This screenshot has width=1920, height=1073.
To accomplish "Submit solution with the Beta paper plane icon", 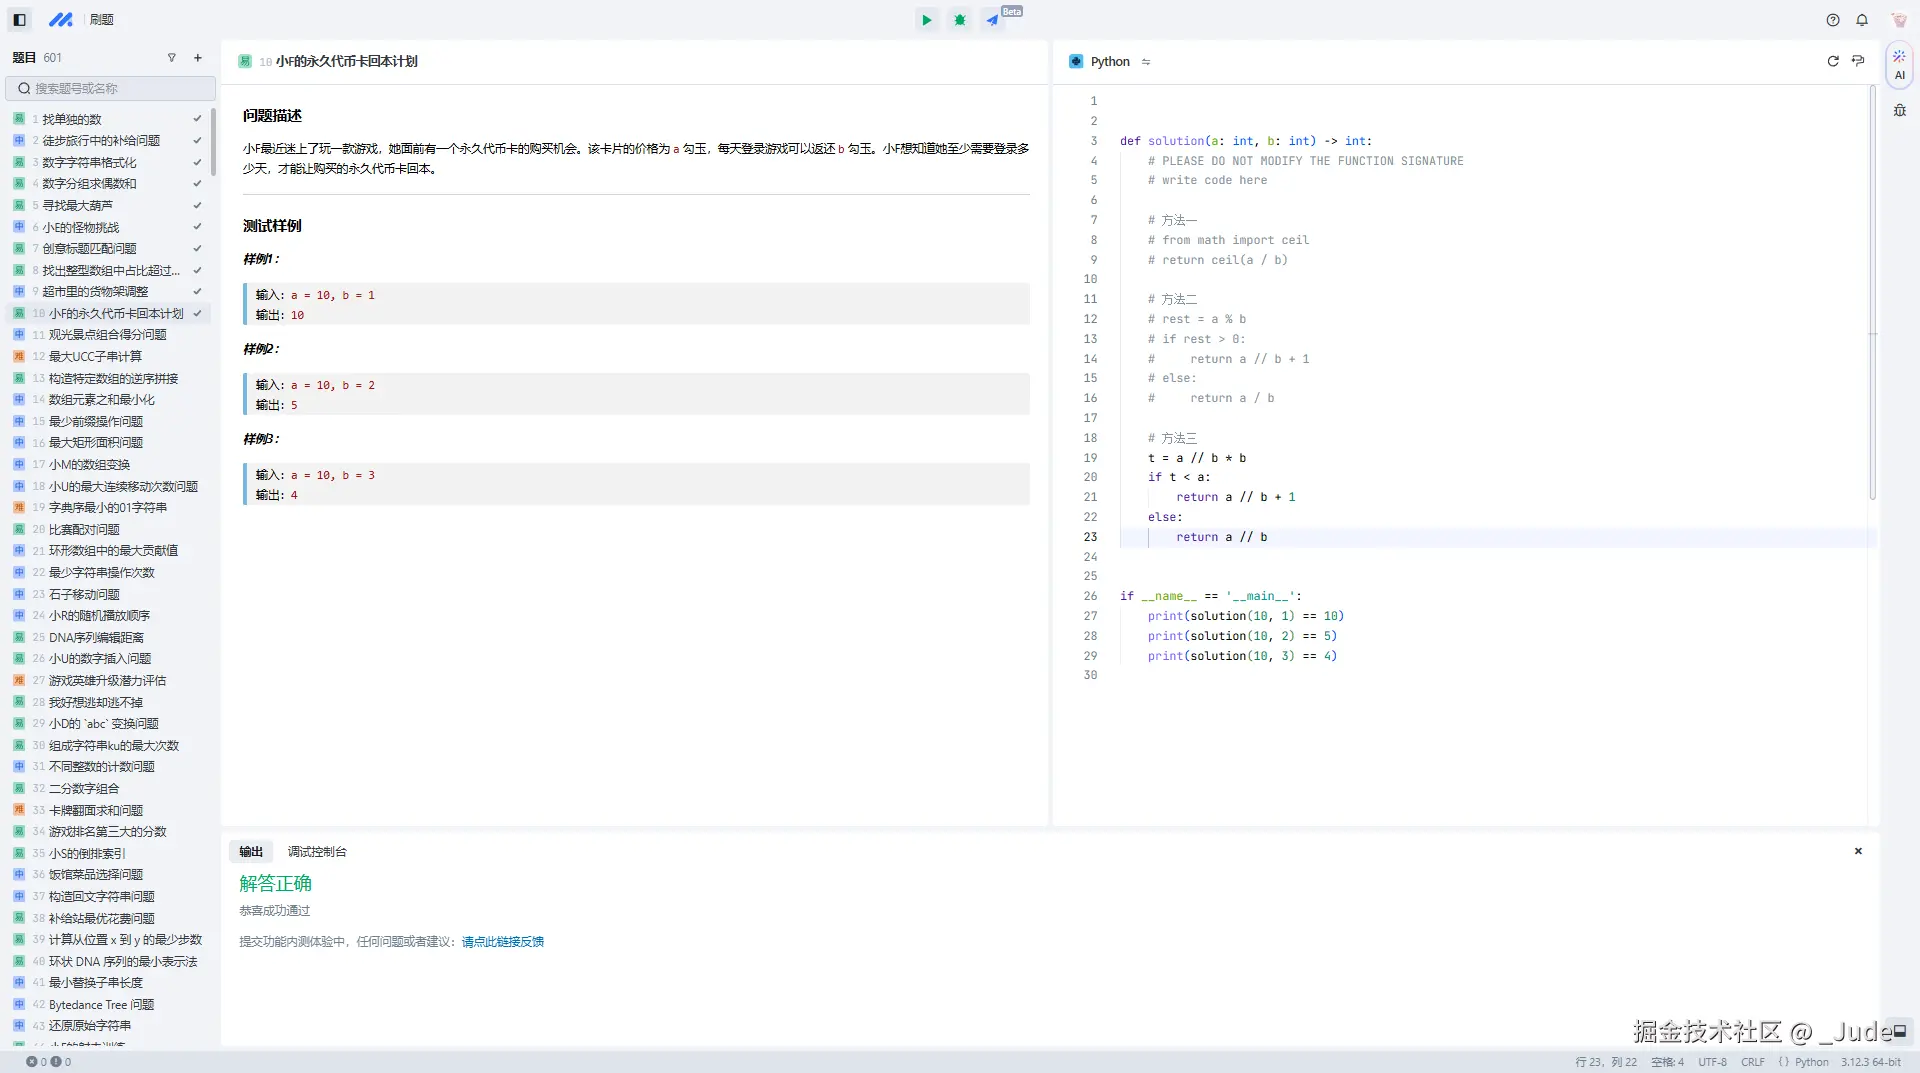I will (992, 20).
